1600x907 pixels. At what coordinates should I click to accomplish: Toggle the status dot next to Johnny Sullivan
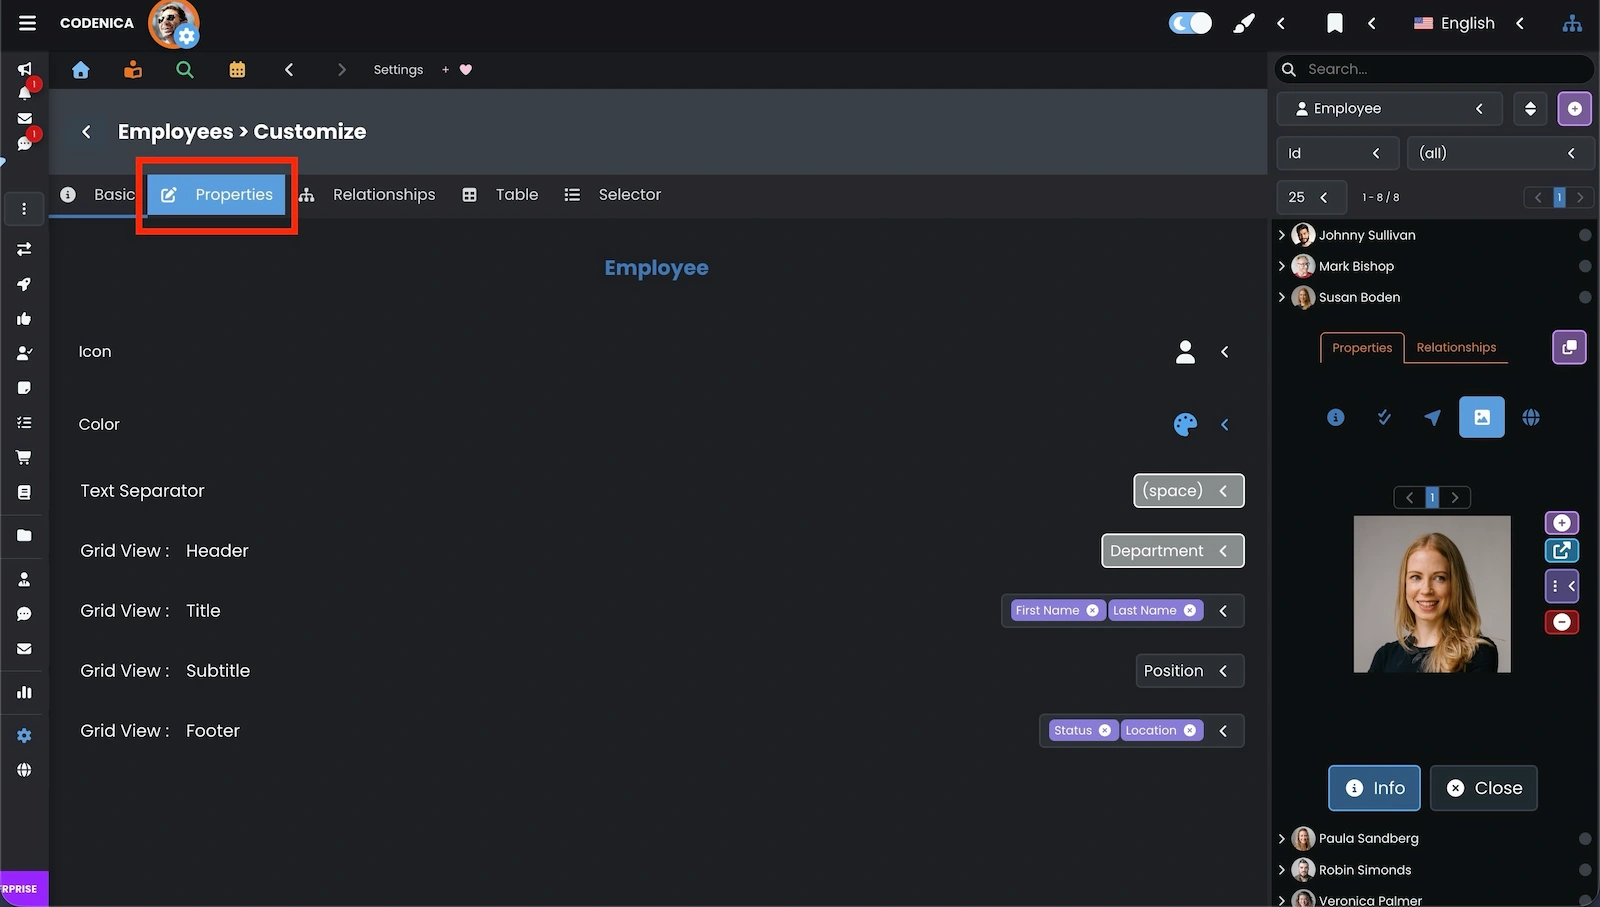tap(1584, 234)
